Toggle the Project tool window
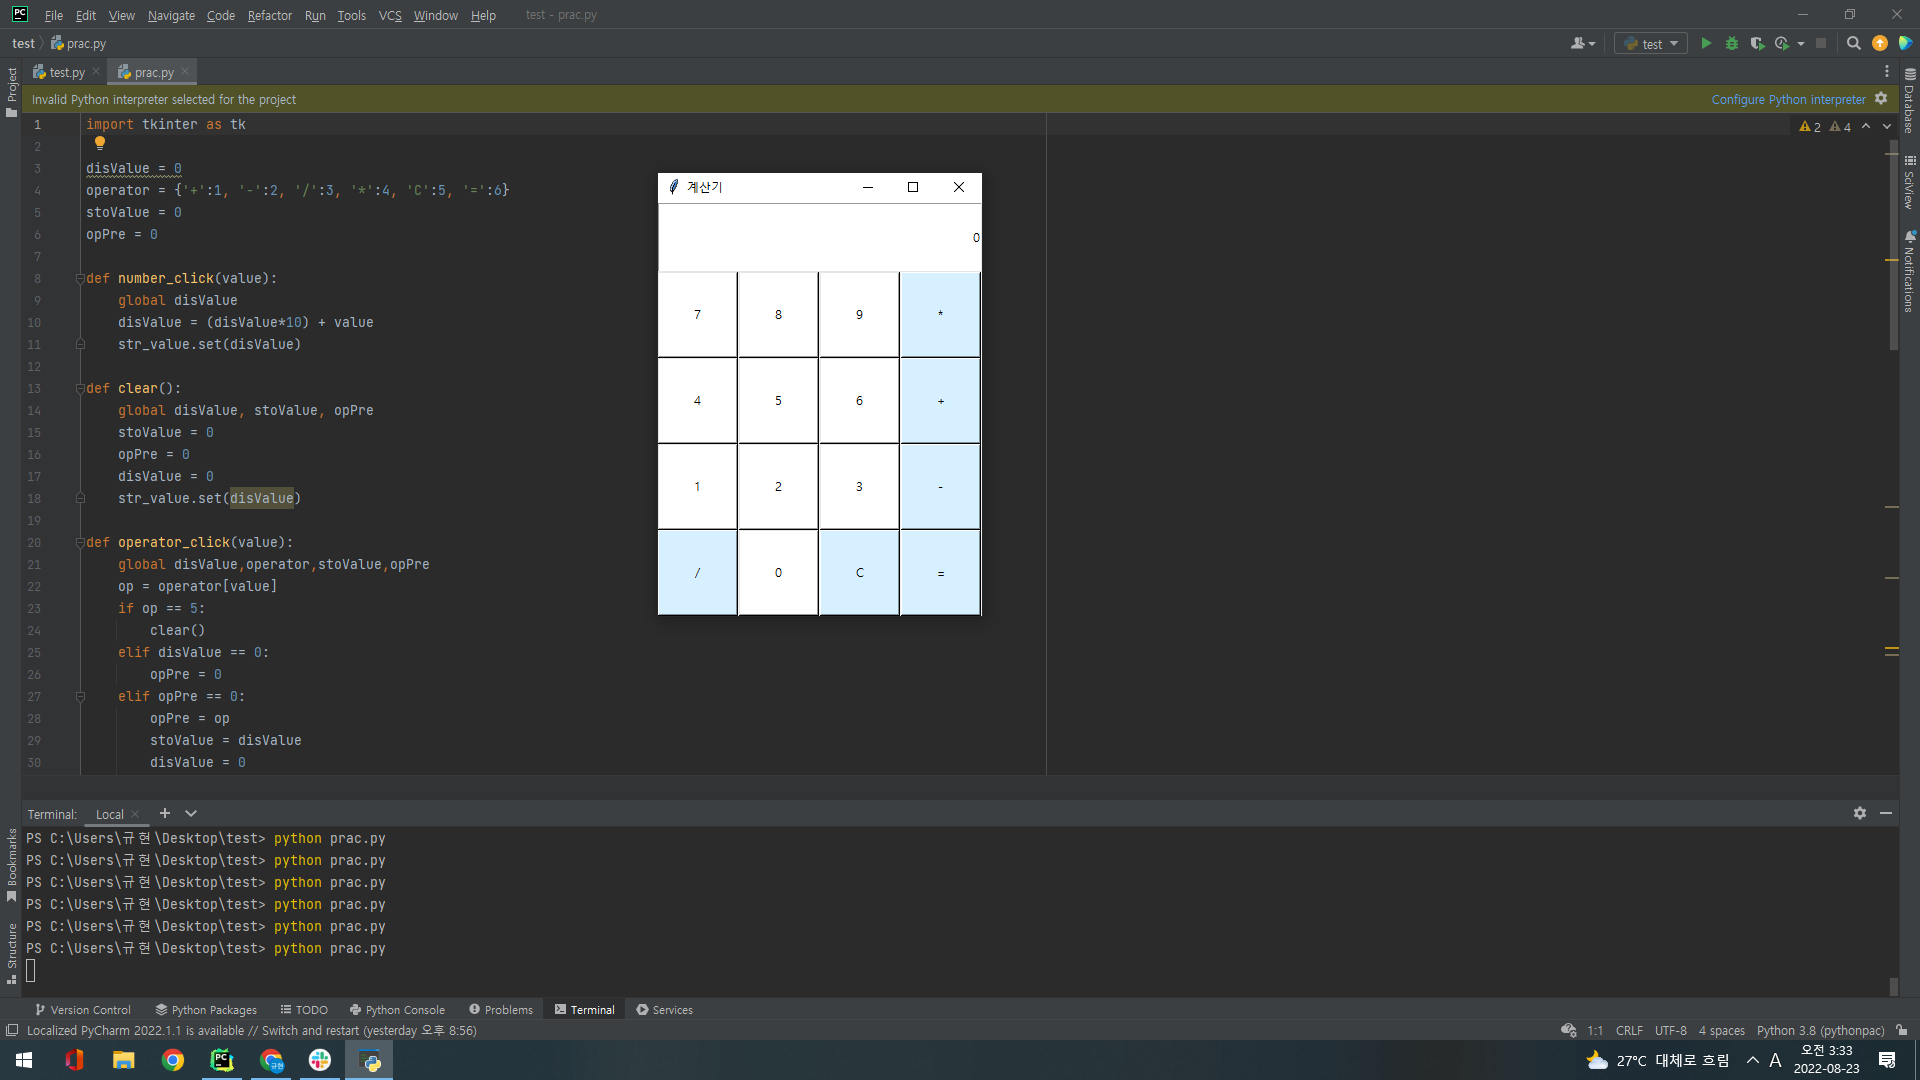 (12, 92)
